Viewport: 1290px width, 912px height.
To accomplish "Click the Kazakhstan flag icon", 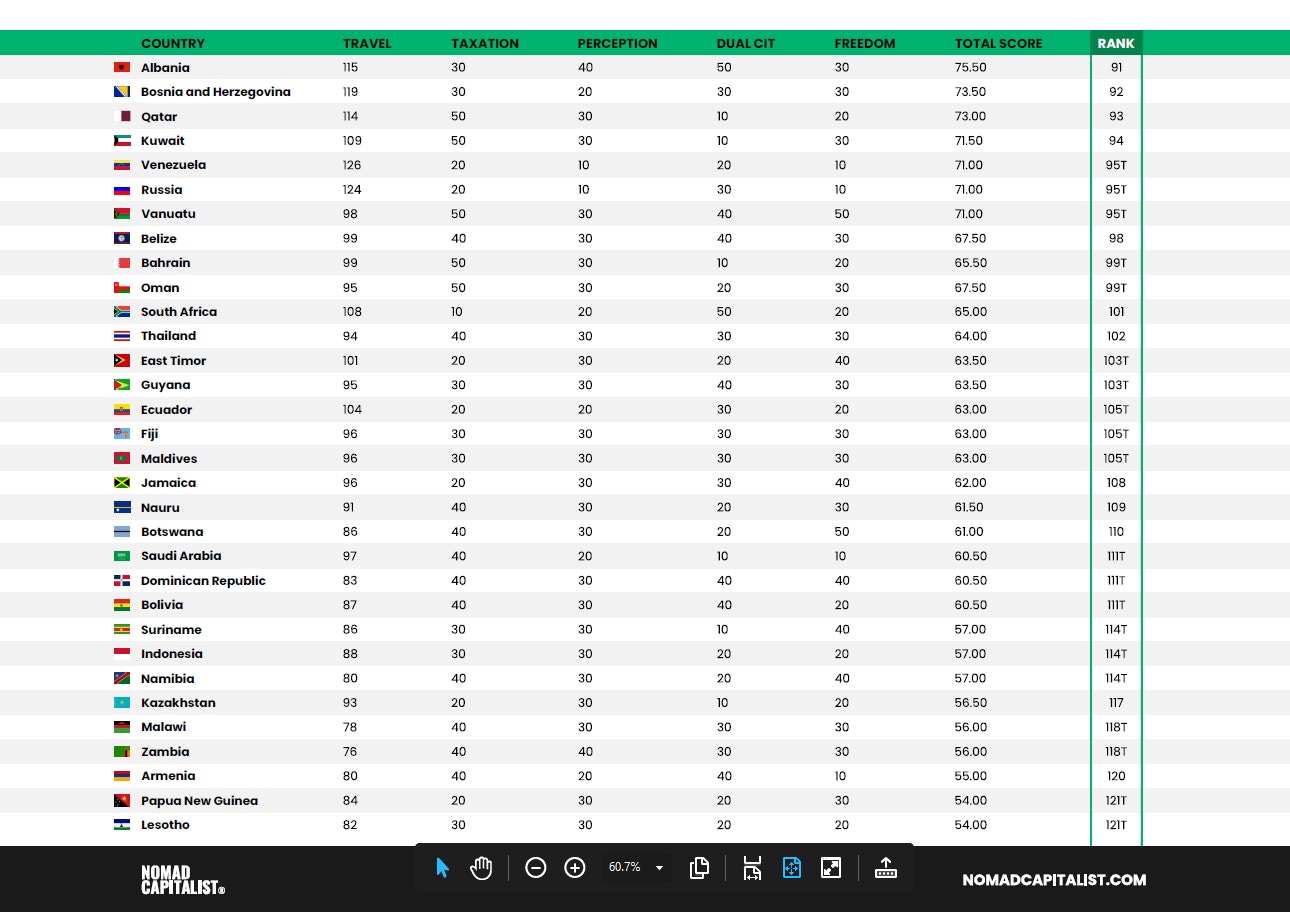I will [x=122, y=703].
